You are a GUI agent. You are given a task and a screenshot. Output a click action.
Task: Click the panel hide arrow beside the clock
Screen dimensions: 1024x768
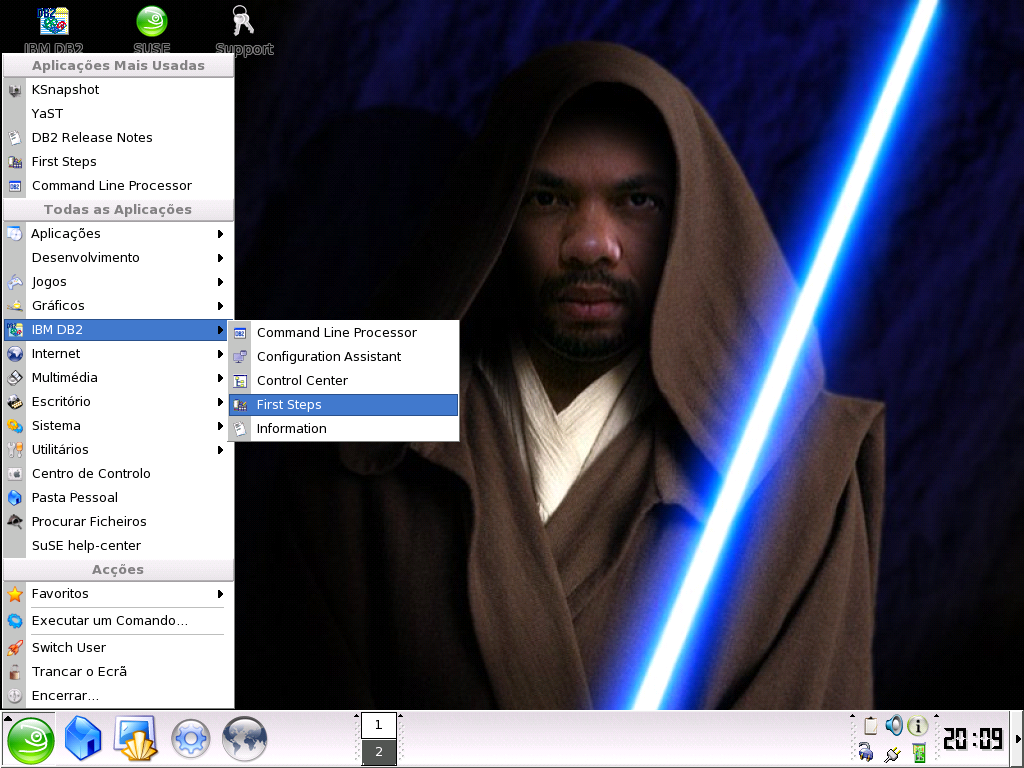coord(1017,739)
